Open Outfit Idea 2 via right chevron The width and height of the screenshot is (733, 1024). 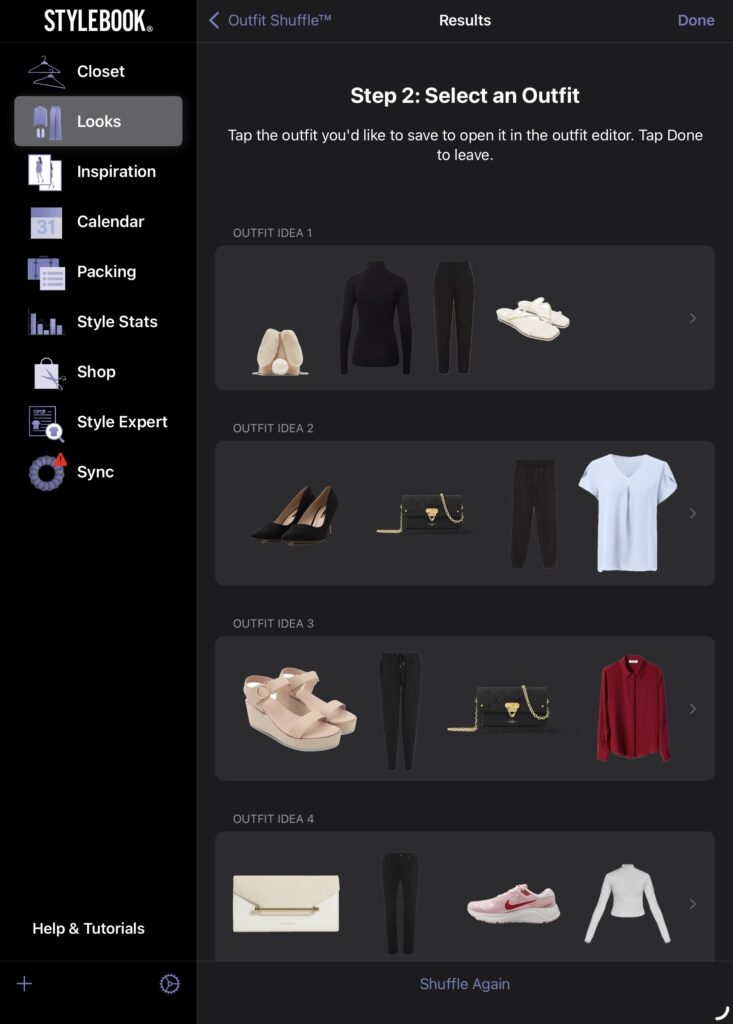(693, 513)
